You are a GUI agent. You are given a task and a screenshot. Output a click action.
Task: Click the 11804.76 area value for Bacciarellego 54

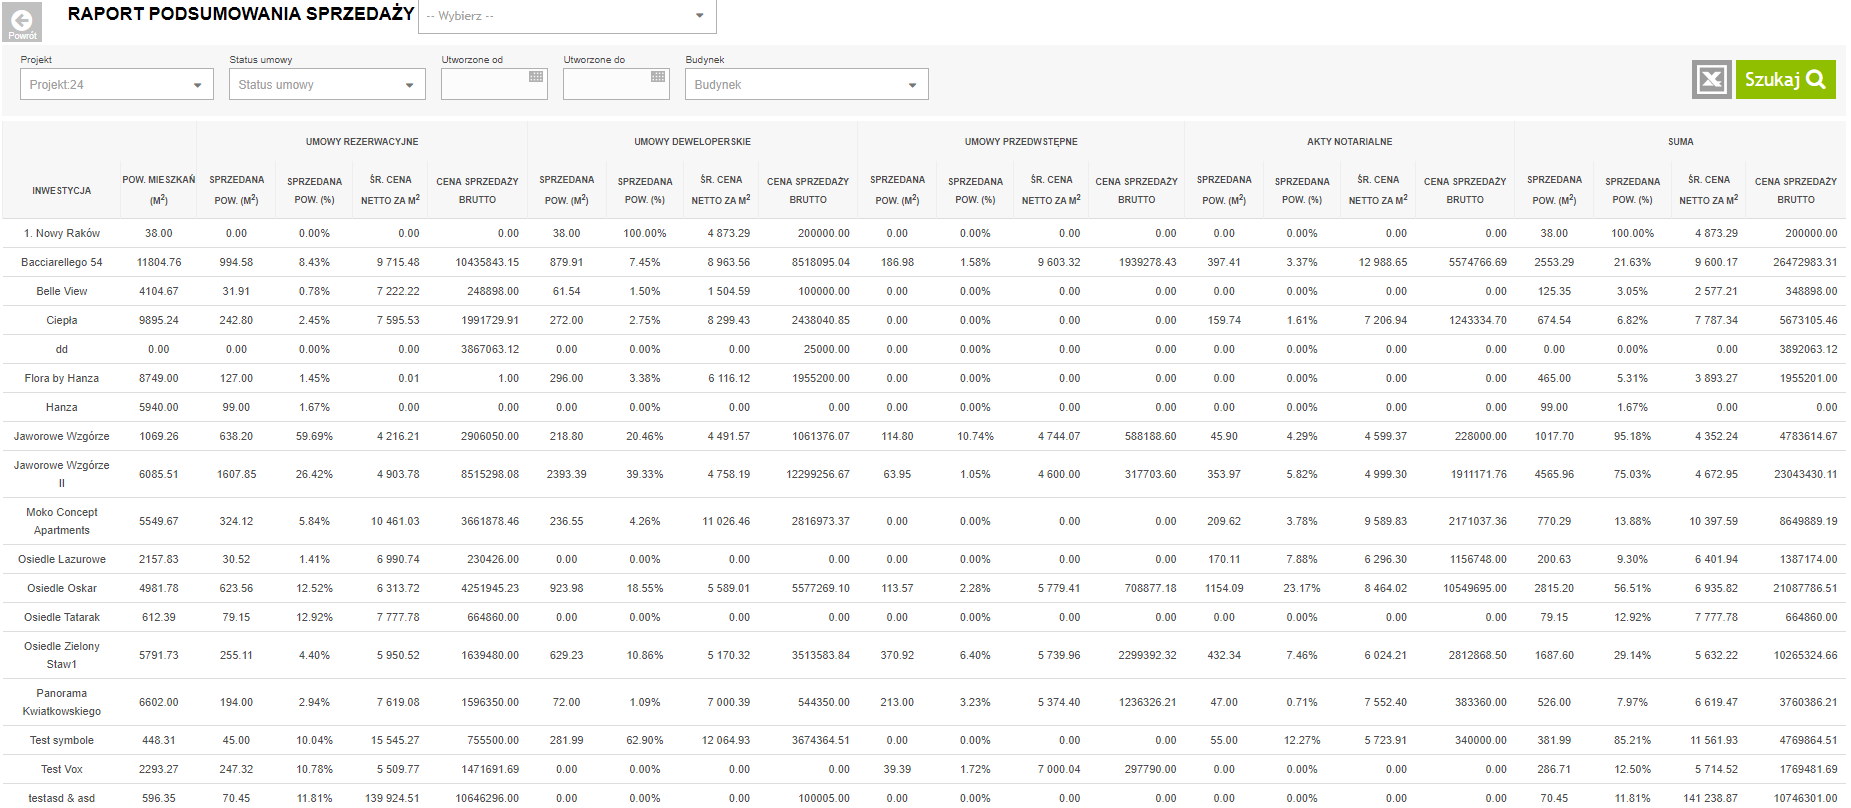point(159,262)
